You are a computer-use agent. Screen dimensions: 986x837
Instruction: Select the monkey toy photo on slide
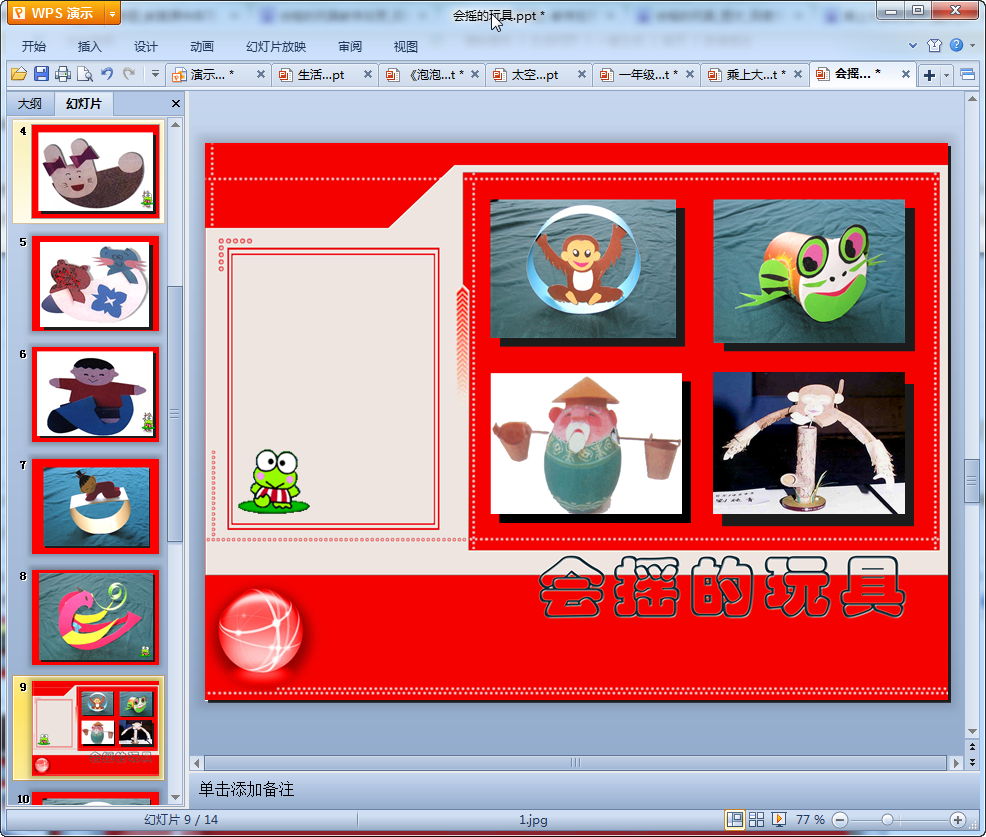583,269
